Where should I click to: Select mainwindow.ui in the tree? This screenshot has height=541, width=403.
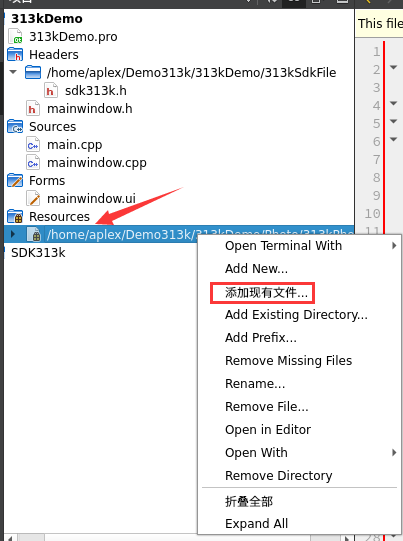point(91,199)
